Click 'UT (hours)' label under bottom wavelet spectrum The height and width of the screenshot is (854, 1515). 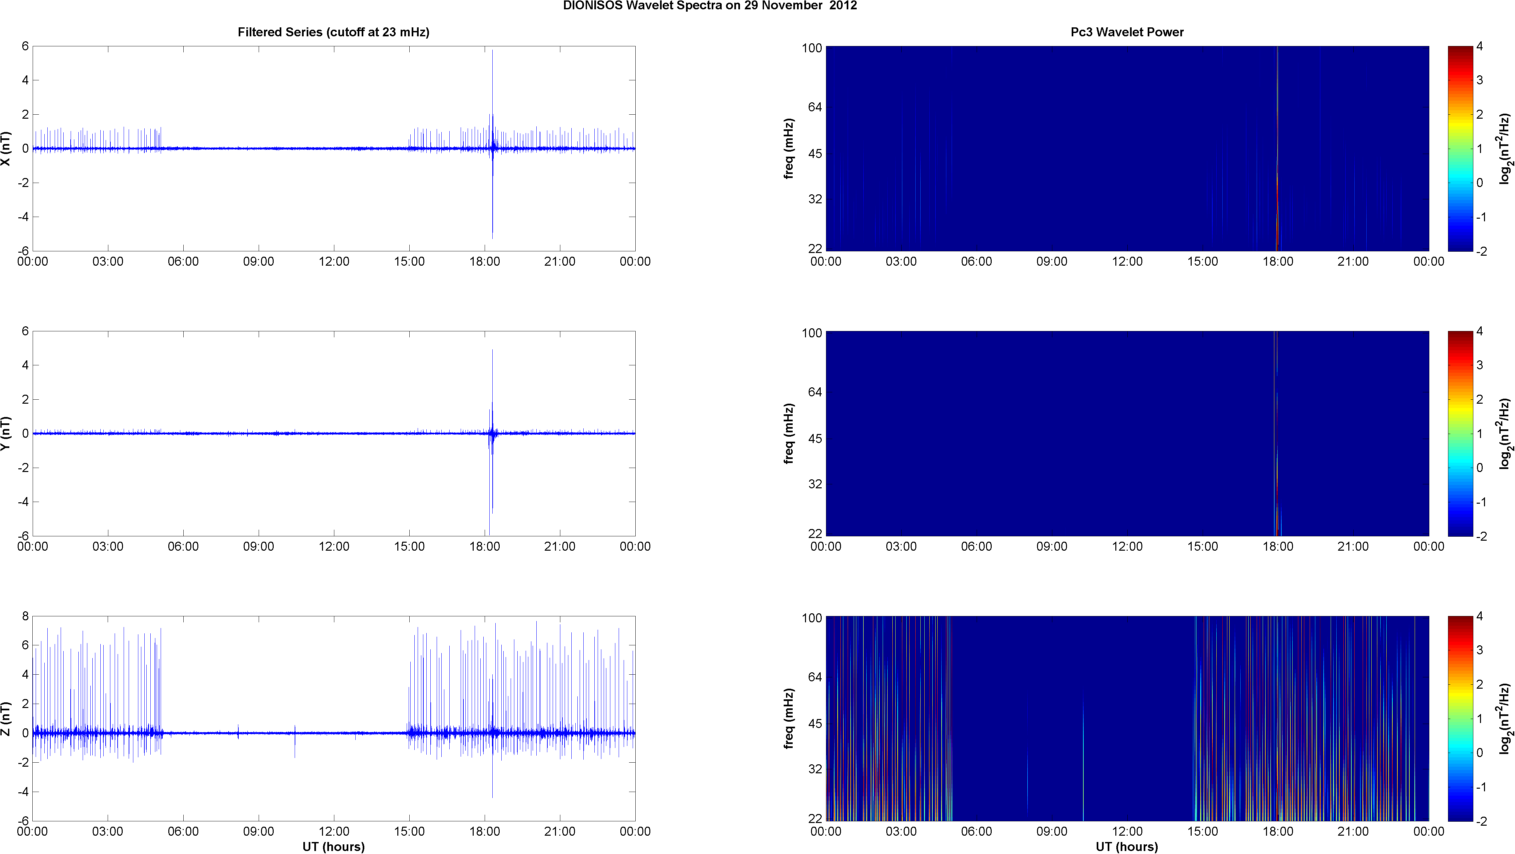[1127, 847]
